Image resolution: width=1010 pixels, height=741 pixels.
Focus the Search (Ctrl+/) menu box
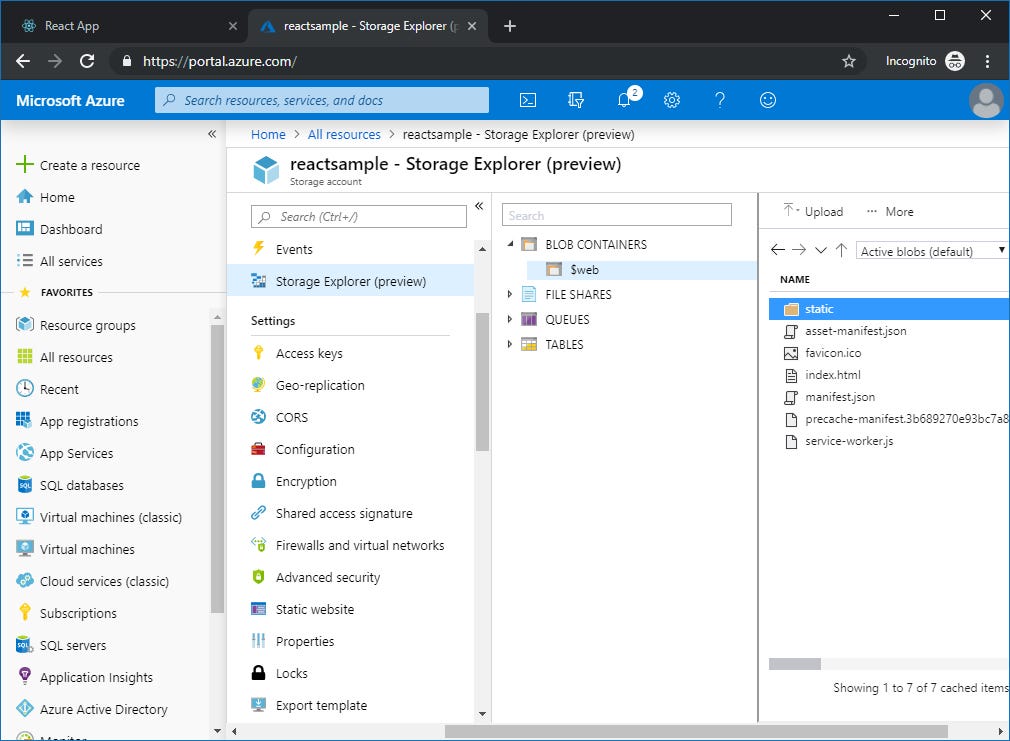[359, 217]
